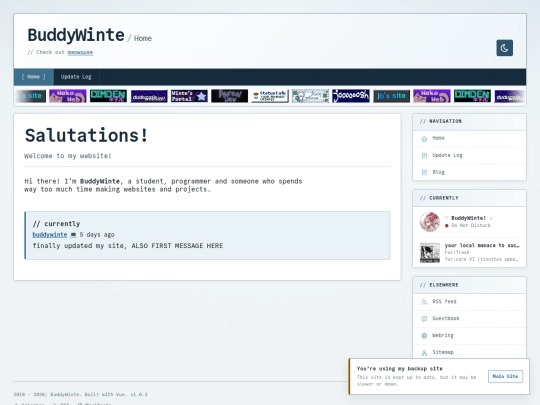
Task: Click the 'your local menace to soc…' track title
Action: click(x=482, y=245)
